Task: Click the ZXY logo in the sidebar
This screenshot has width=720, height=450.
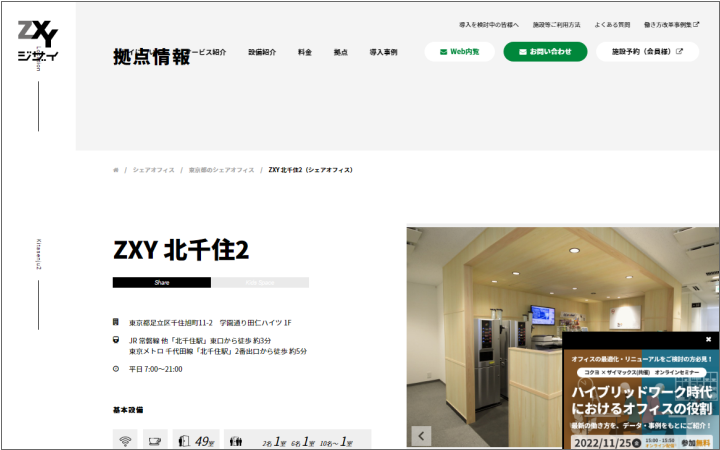Action: click(38, 41)
